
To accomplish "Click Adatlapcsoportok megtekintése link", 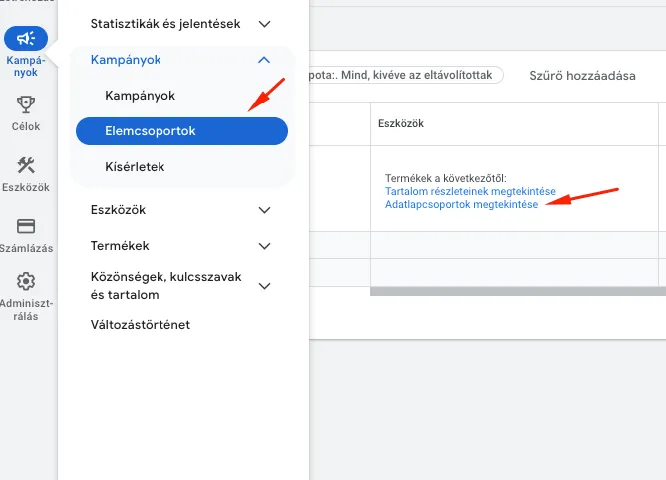I will [x=461, y=204].
